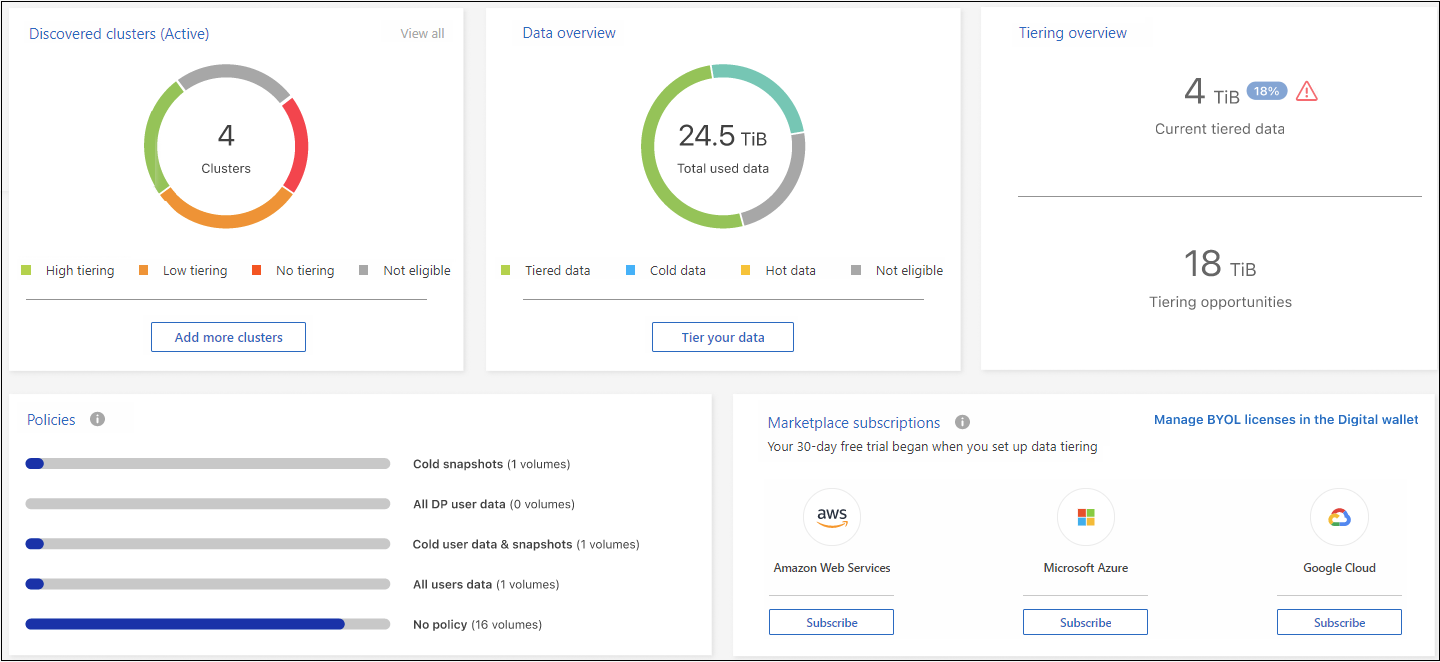Screen dimensions: 1440x662
Task: Click the Microsoft Azure logo
Action: tap(1085, 517)
